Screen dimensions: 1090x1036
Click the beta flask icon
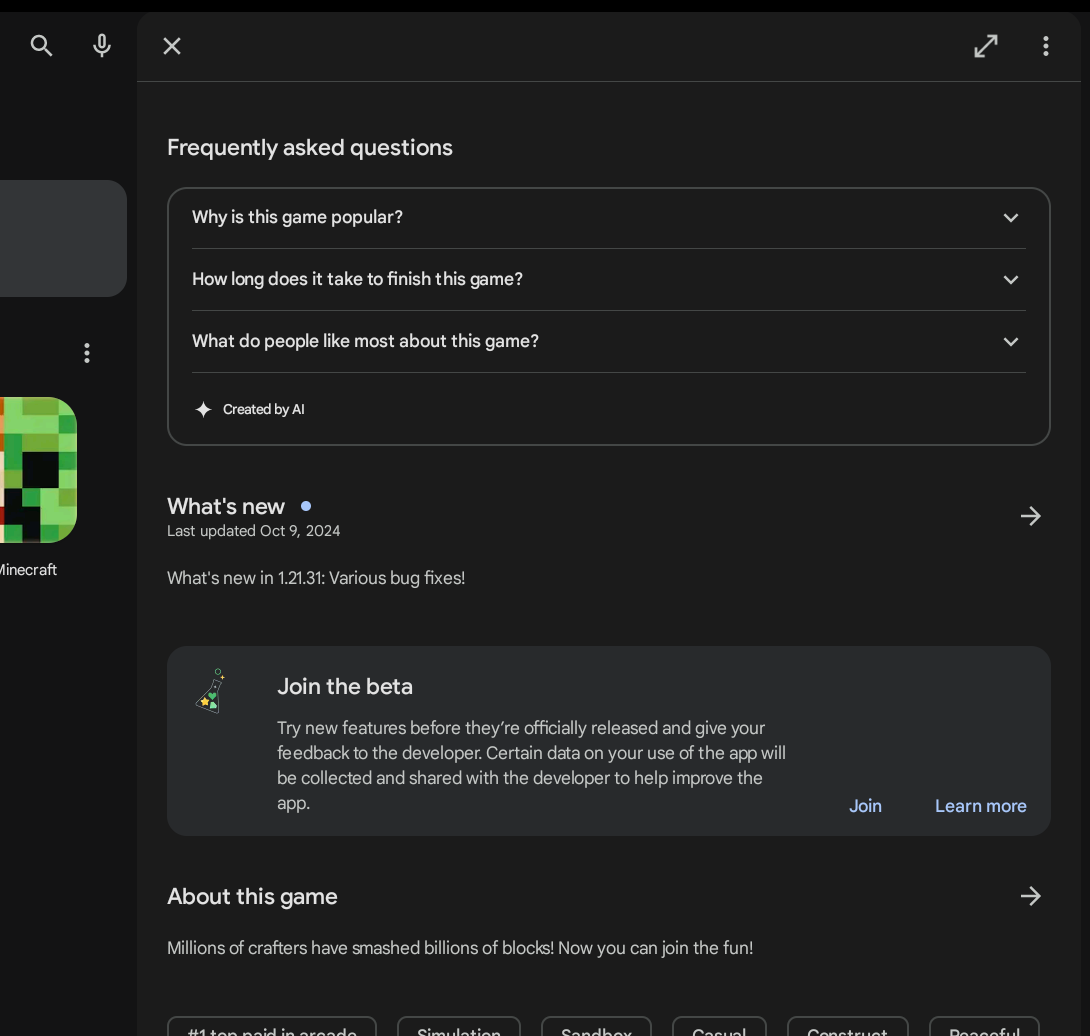point(211,691)
